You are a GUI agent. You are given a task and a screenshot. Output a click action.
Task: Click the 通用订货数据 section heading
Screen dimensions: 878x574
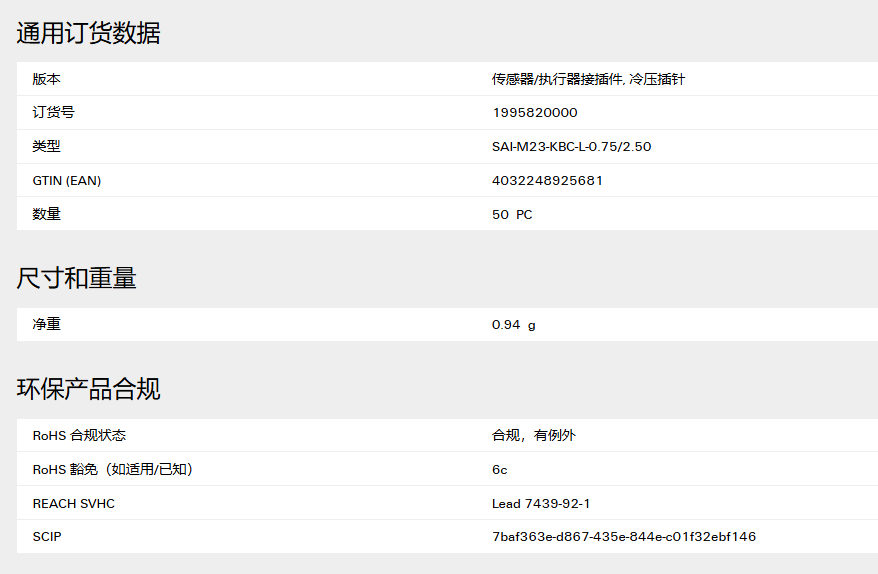88,32
